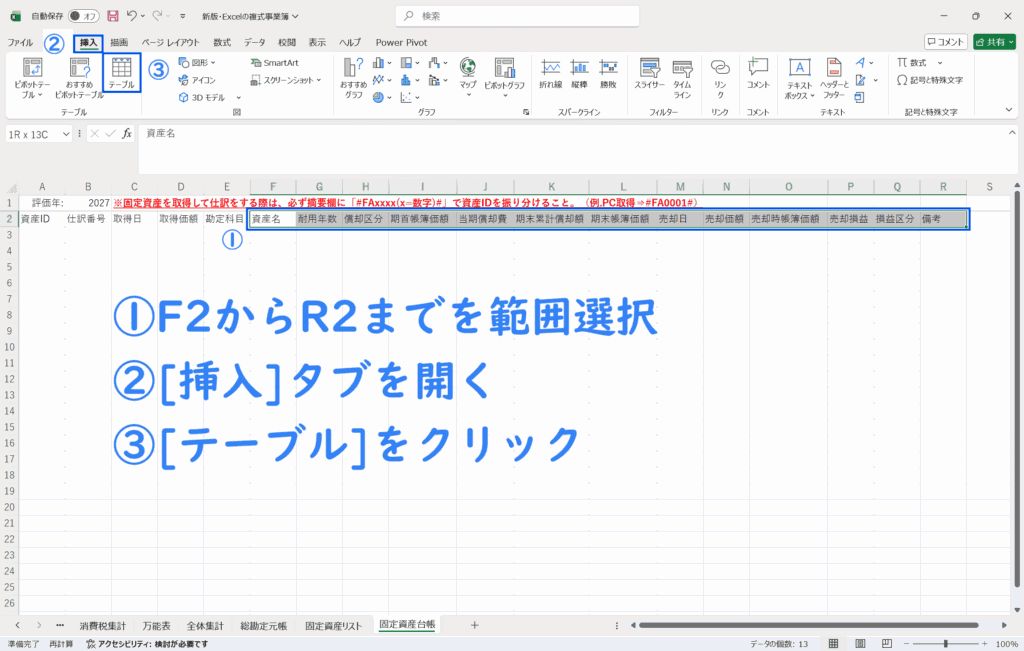1024x651 pixels.
Task: Click the コメント button at top right
Action: tap(945, 42)
